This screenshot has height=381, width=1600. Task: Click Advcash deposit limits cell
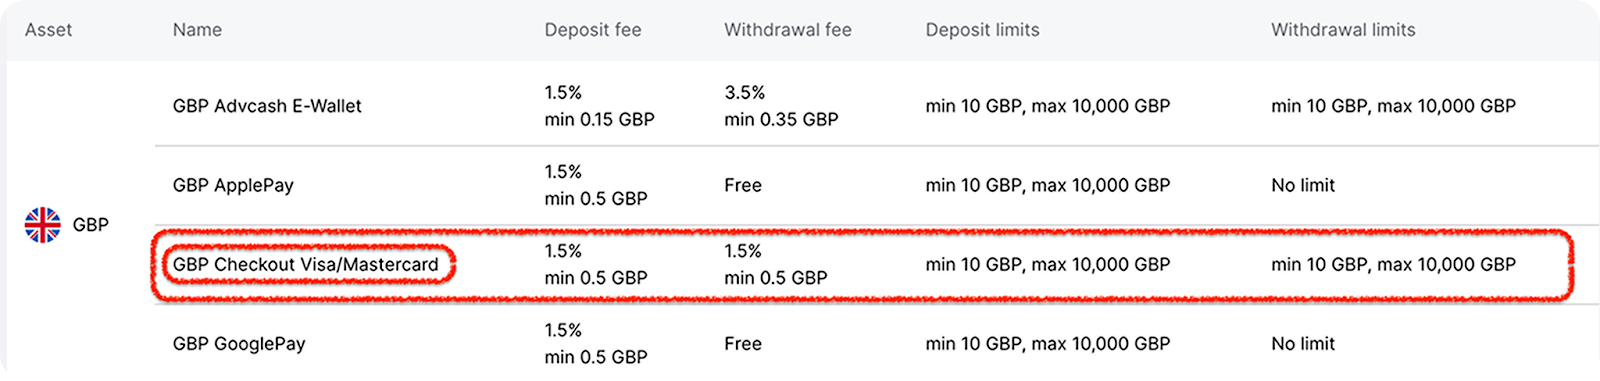click(1047, 106)
